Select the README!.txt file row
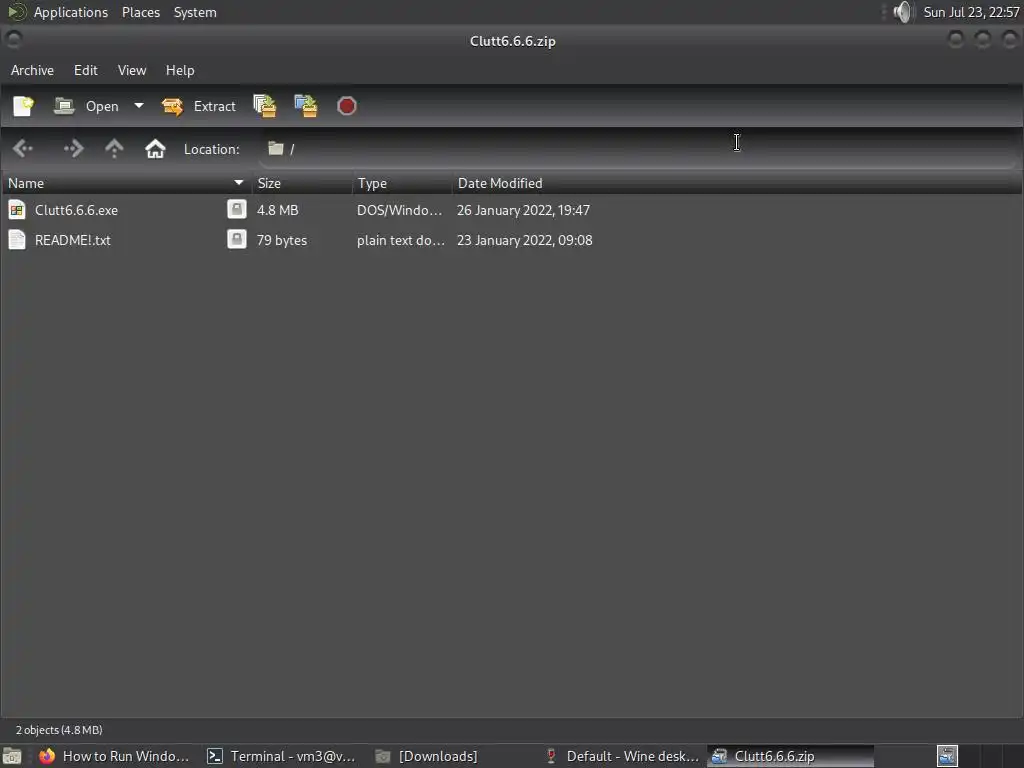 point(512,240)
